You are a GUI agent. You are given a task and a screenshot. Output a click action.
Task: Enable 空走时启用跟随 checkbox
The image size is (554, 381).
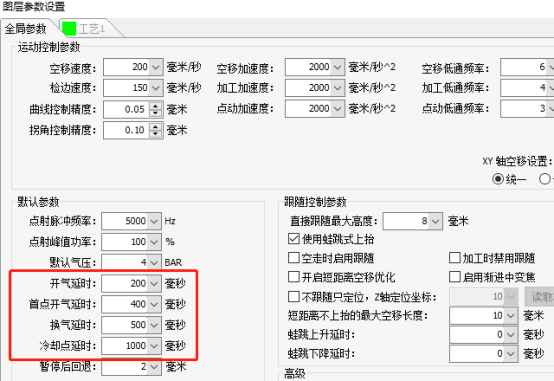click(294, 258)
